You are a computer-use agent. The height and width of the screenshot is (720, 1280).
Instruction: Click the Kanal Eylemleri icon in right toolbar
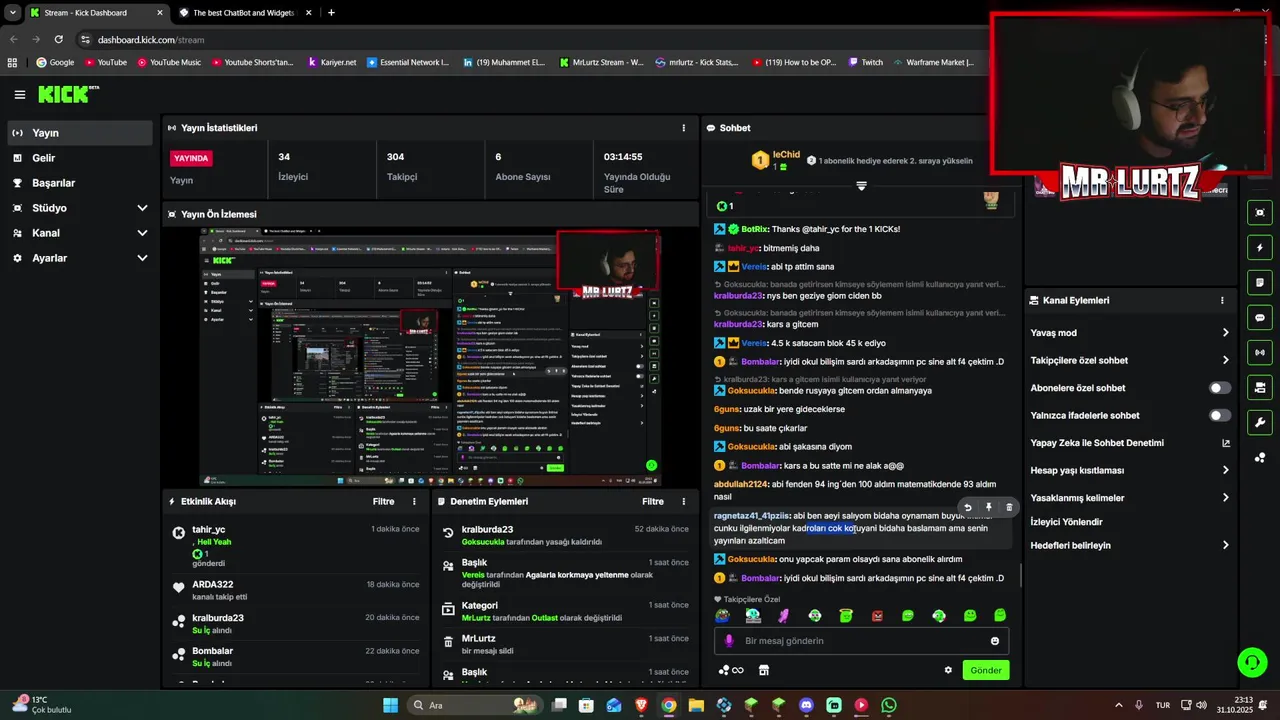[x=1260, y=387]
